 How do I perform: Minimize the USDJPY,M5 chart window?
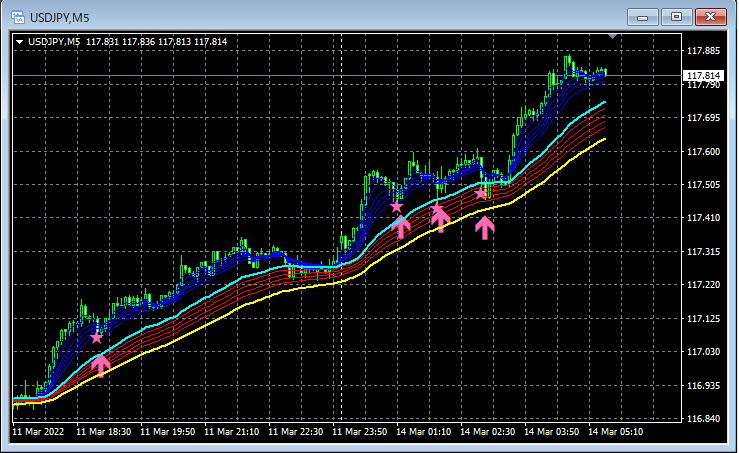pyautogui.click(x=642, y=17)
